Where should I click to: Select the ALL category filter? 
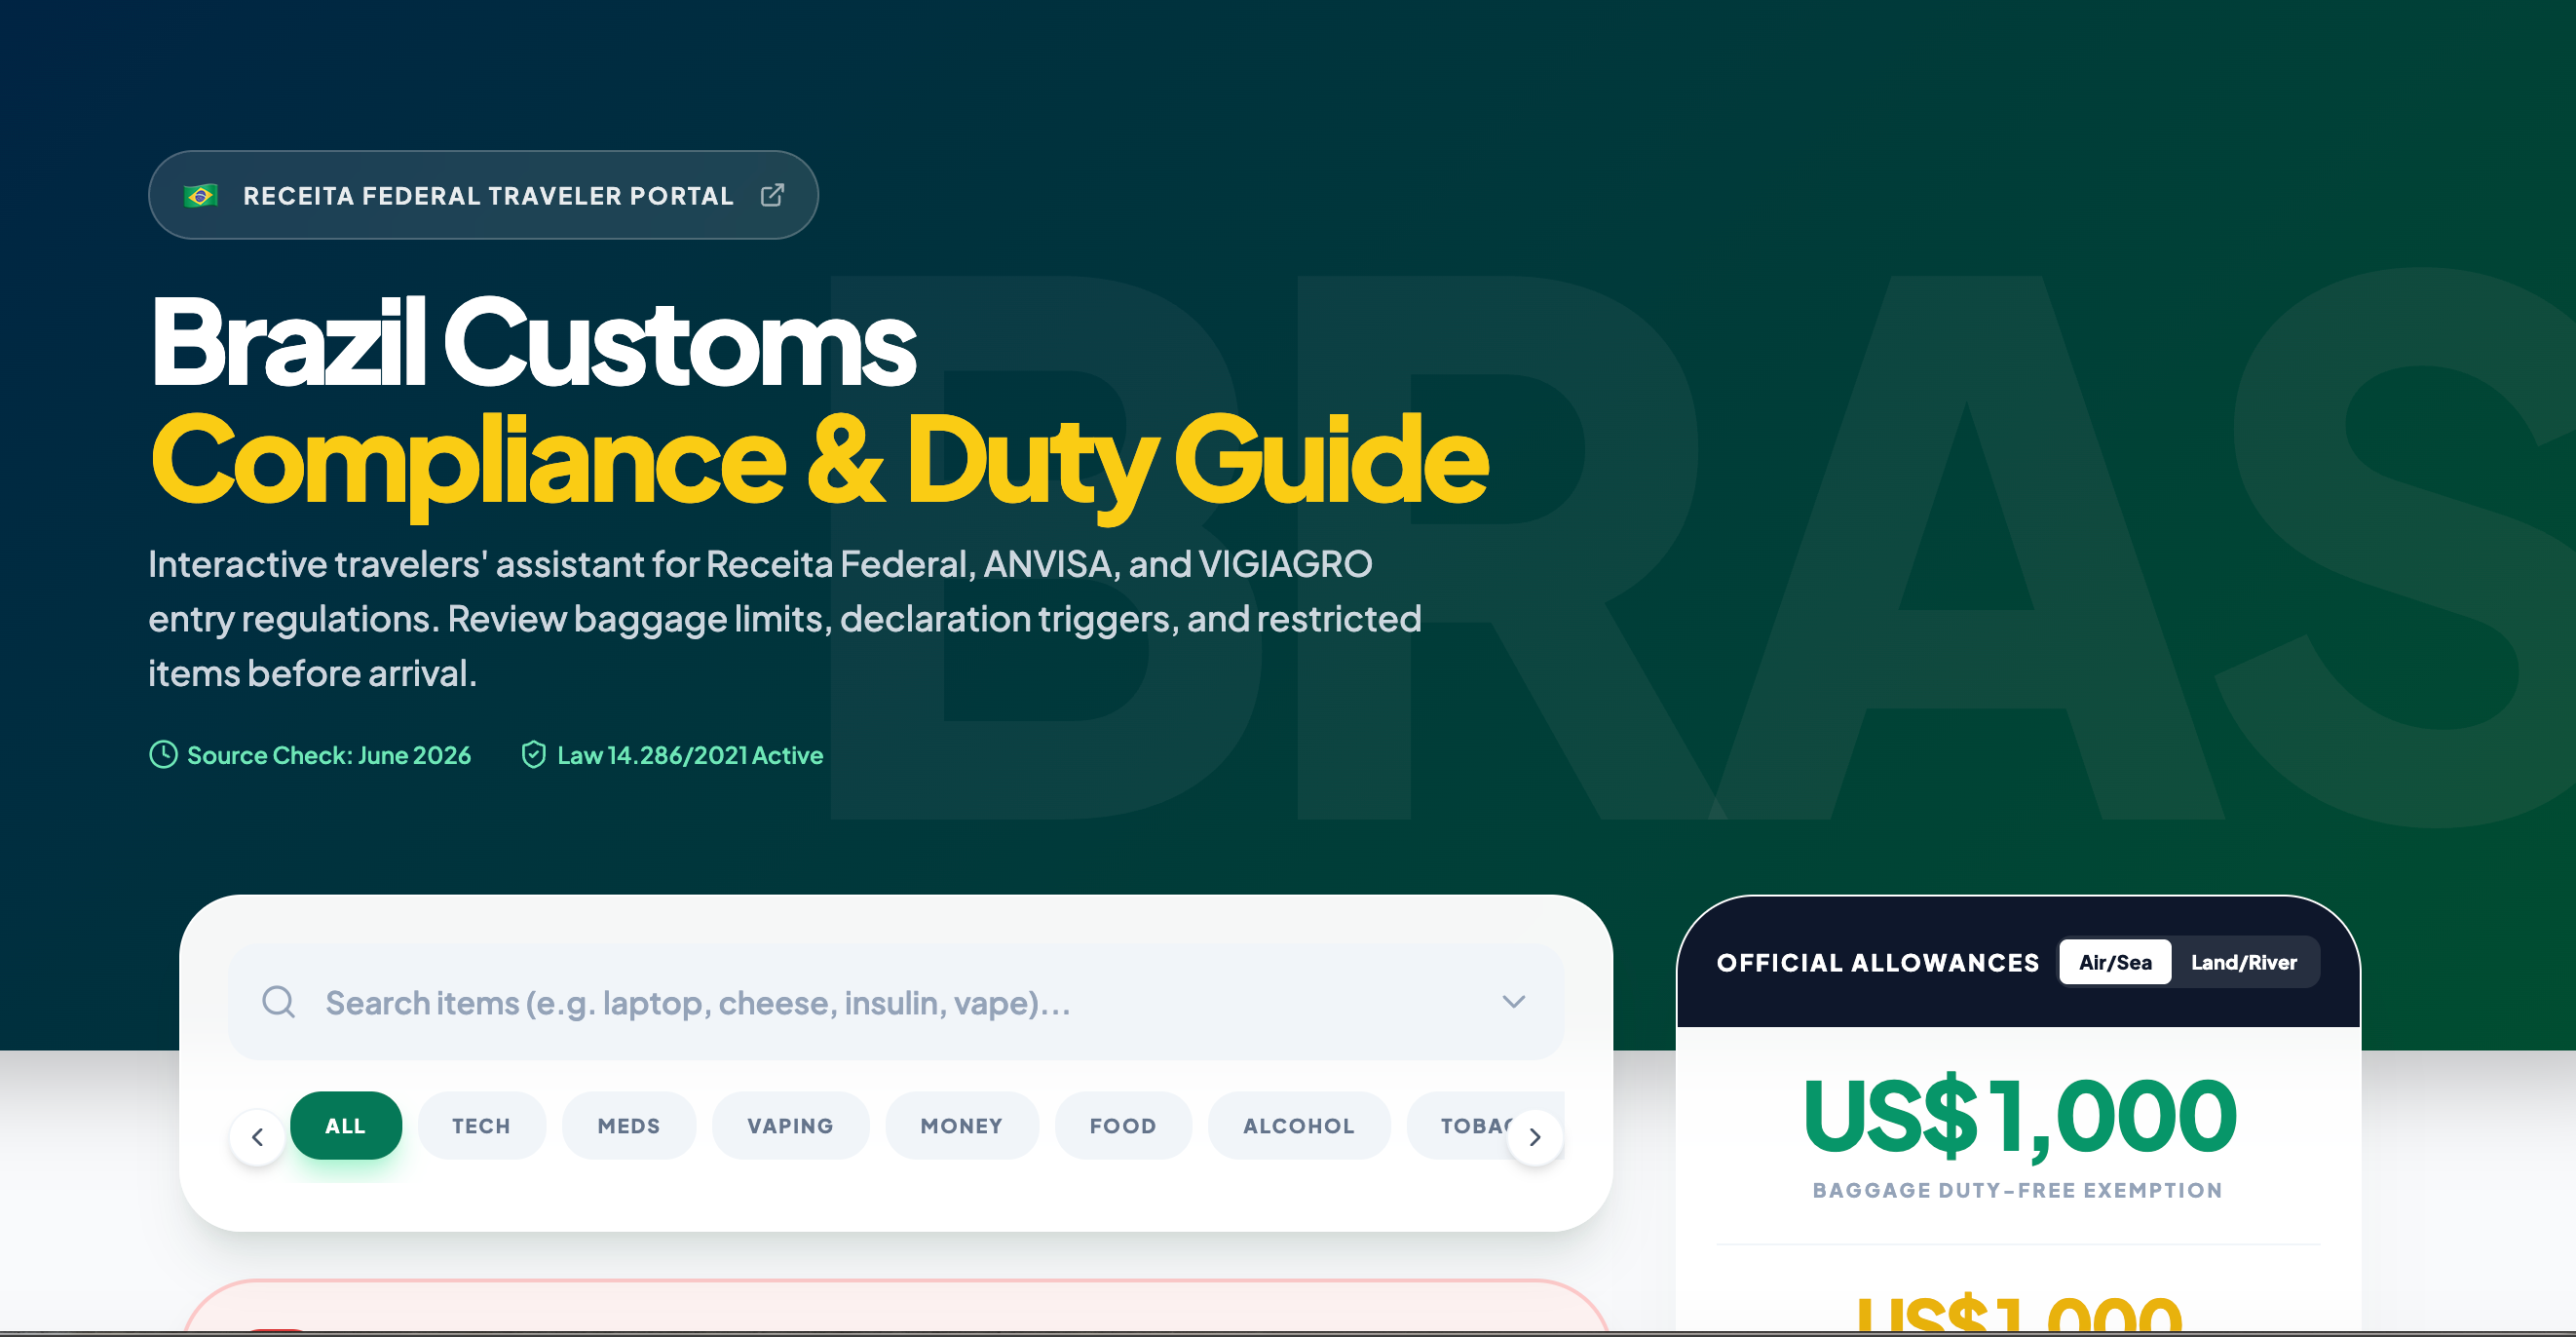pyautogui.click(x=346, y=1125)
